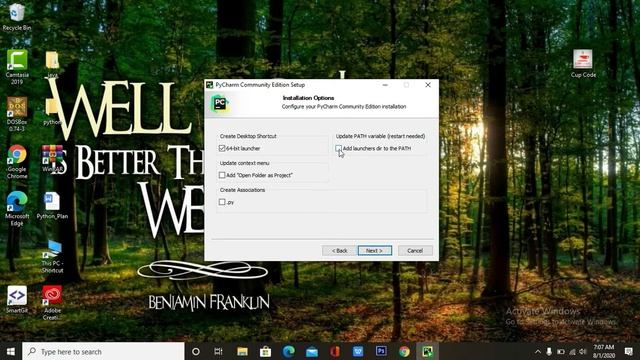Click the Next button in setup
This screenshot has width=640, height=360.
(x=375, y=251)
